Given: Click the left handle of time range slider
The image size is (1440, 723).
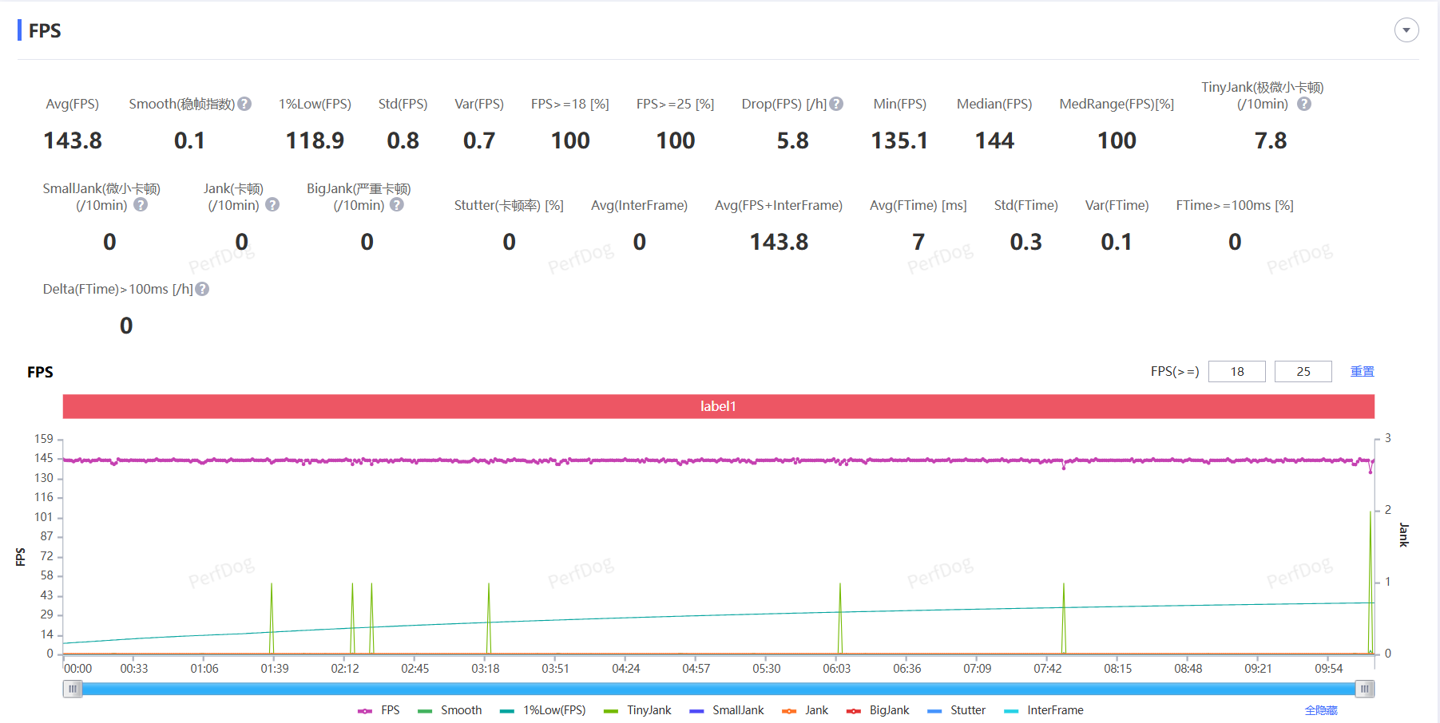Looking at the screenshot, I should click(x=73, y=689).
